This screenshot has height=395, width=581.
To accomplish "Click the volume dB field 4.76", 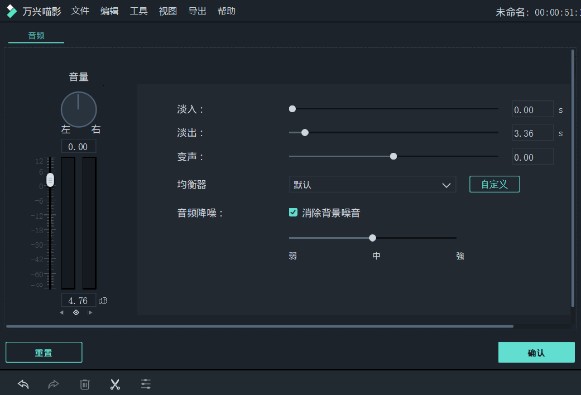I will (x=78, y=300).
